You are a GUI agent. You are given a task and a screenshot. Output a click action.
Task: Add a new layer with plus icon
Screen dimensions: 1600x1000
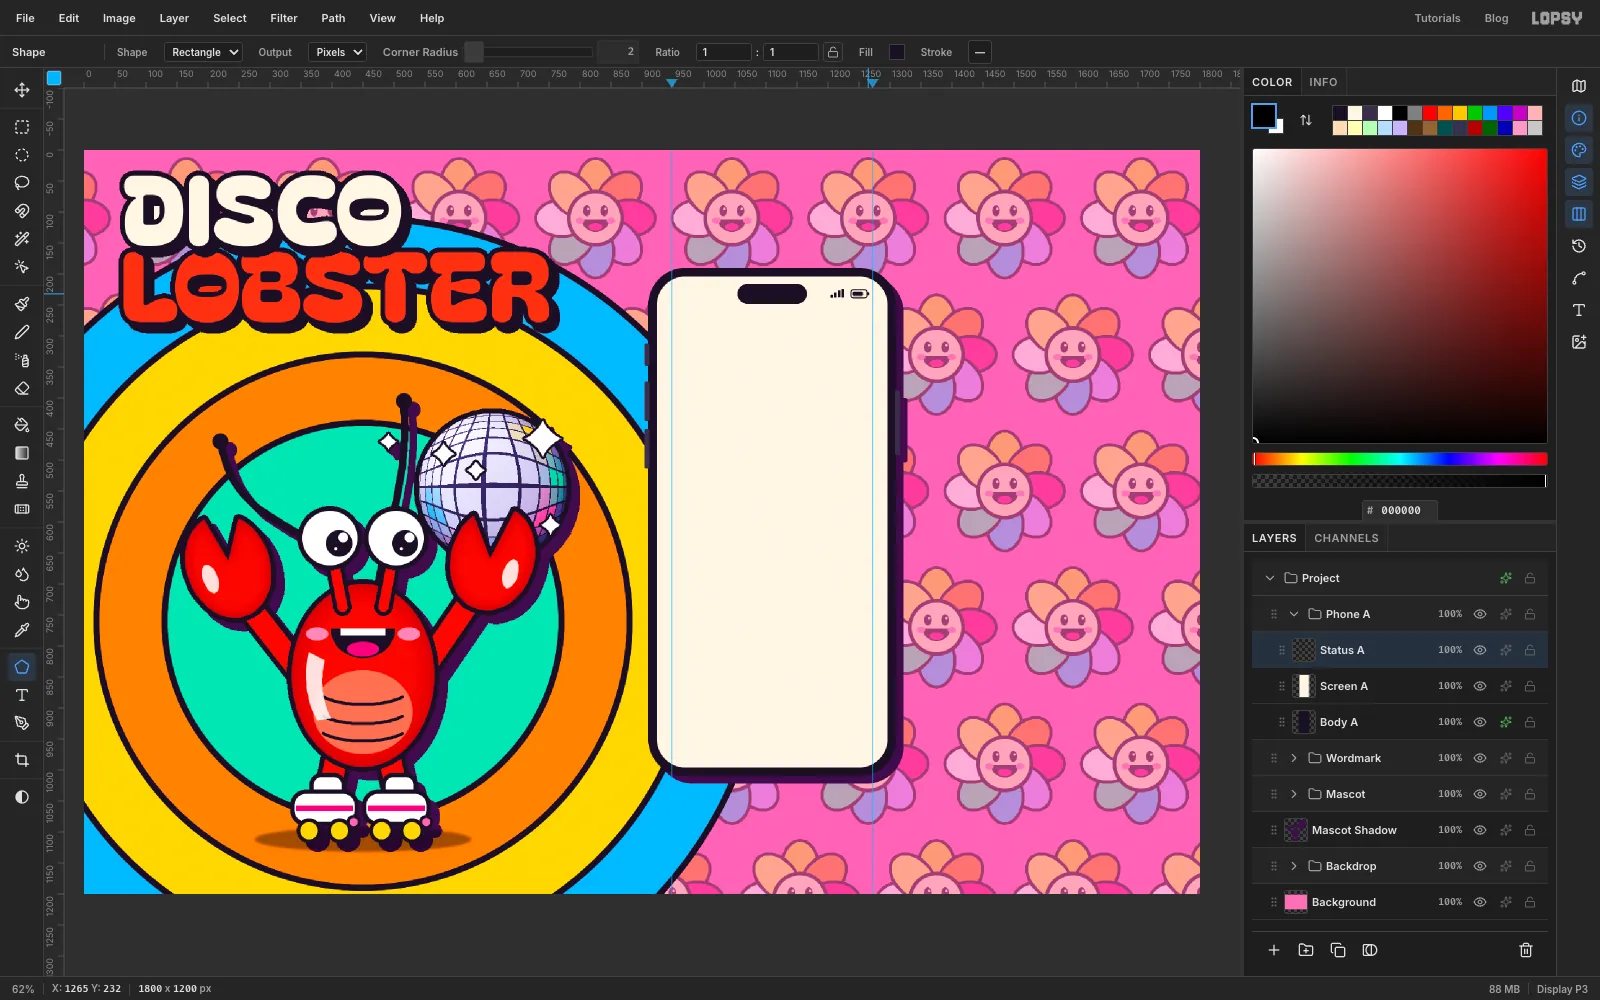[x=1274, y=950]
